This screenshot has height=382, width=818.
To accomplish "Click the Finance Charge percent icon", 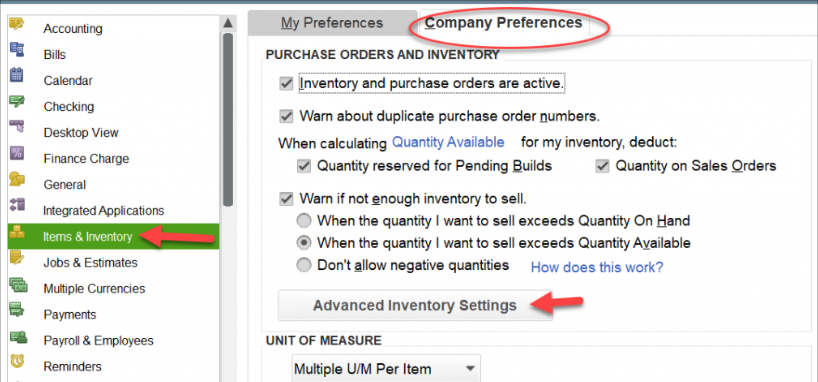I will point(17,153).
